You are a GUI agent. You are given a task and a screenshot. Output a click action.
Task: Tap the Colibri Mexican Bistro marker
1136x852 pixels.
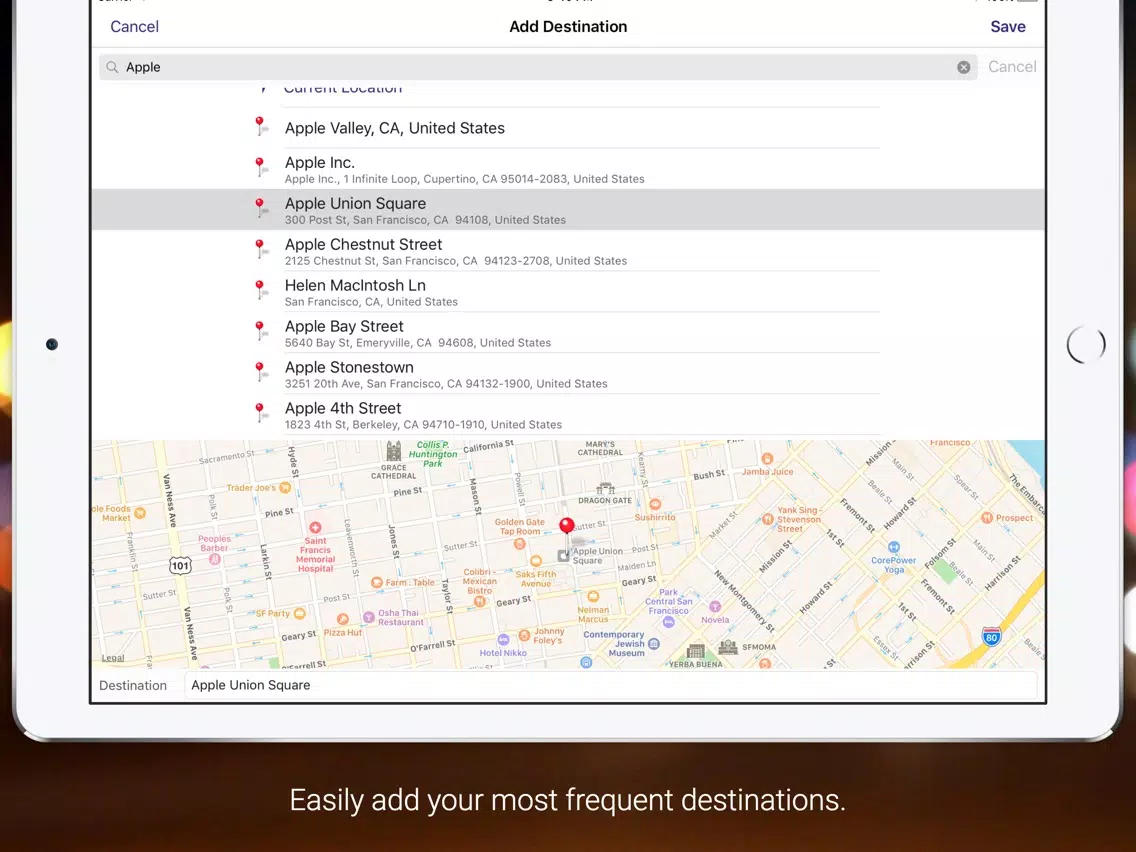[x=479, y=601]
